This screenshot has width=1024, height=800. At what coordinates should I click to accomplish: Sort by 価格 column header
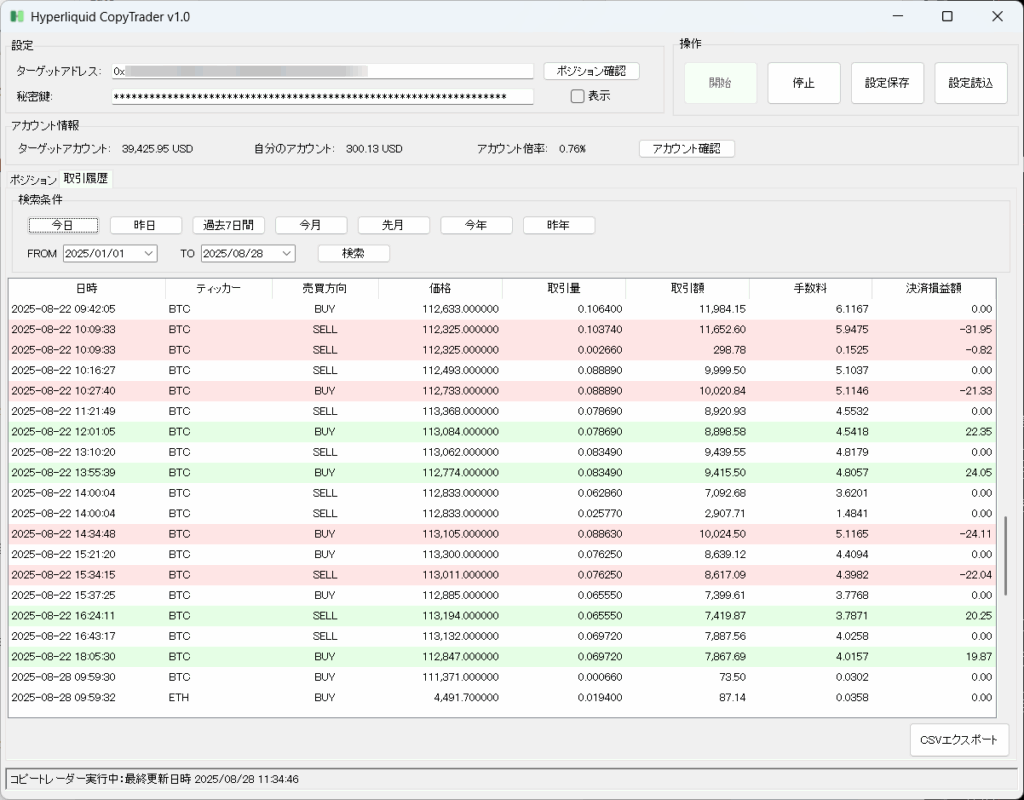440,288
